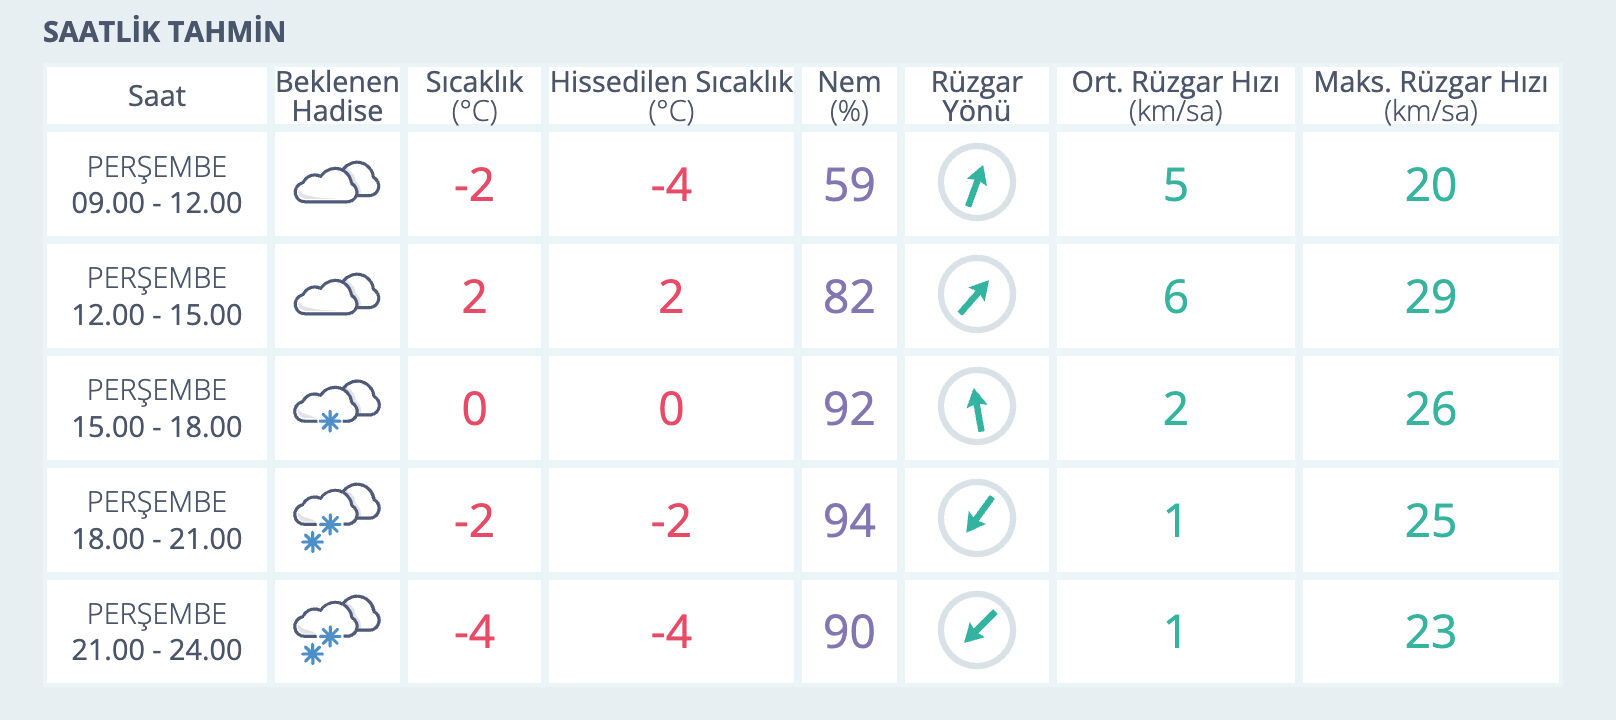Screen dimensions: 1616x720
Task: Click the SAATLİK TAHMİN heading
Action: [164, 32]
